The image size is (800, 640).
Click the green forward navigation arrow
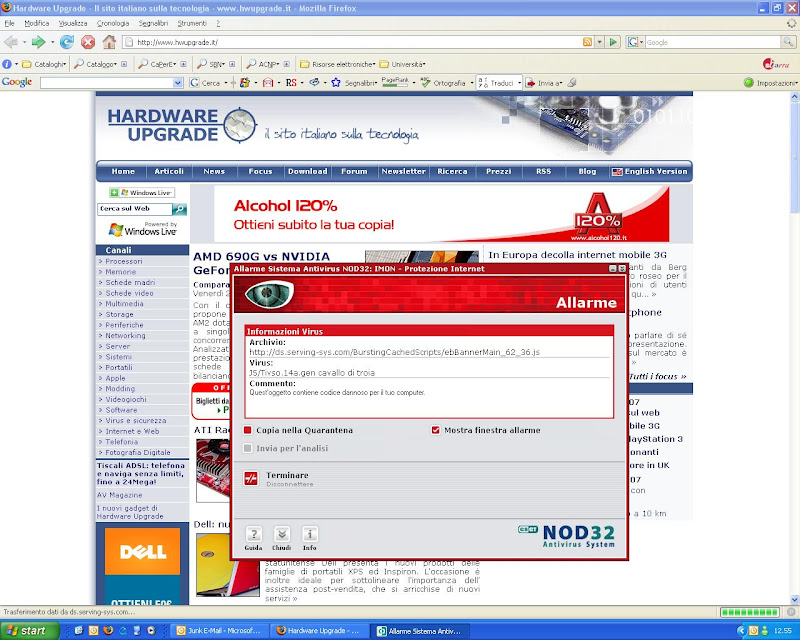click(x=37, y=42)
